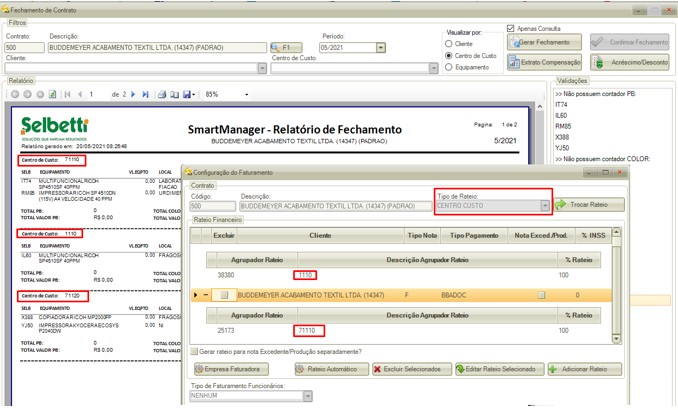Click the report viewer scroll up arrow
This screenshot has width=678, height=410.
540,106
